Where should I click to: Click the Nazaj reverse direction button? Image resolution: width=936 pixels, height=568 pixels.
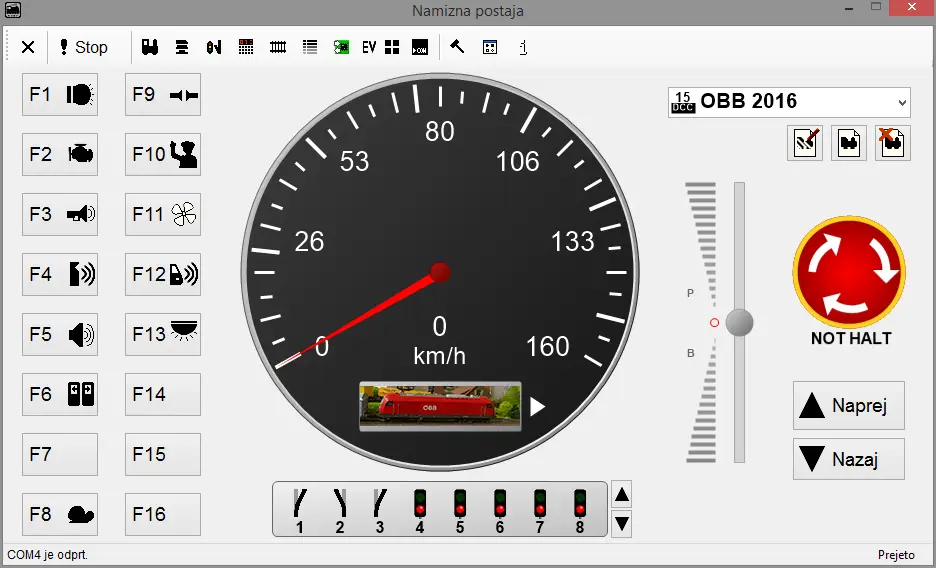coord(848,460)
